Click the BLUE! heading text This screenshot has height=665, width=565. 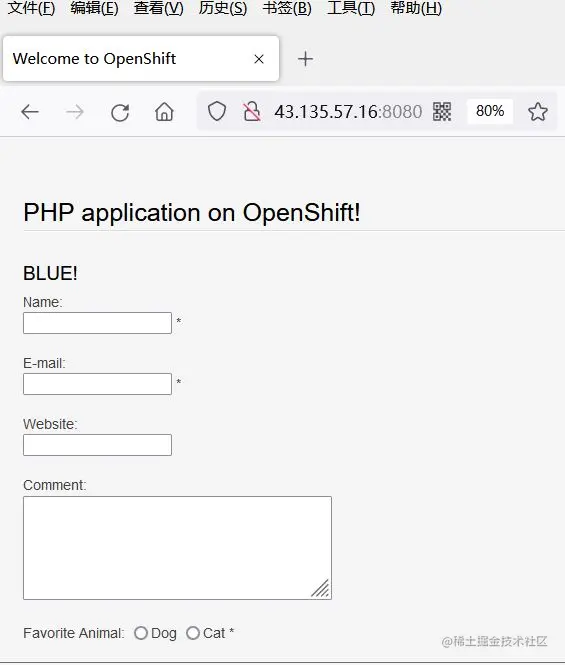click(x=50, y=273)
